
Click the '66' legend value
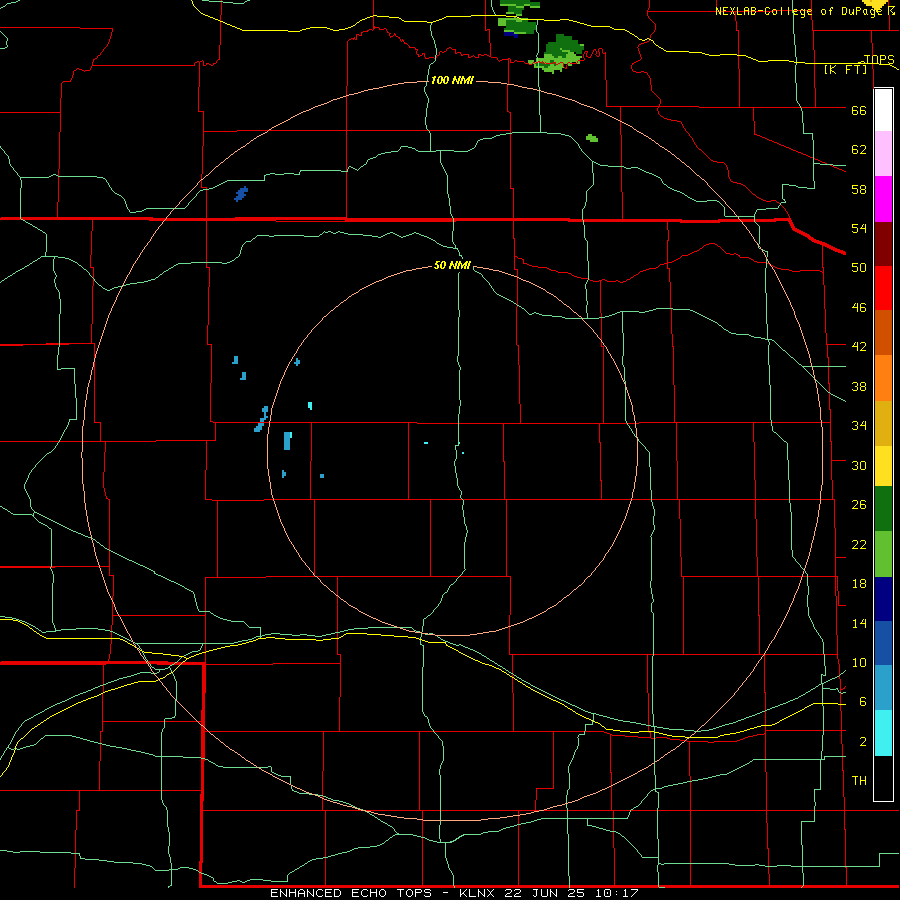point(859,111)
